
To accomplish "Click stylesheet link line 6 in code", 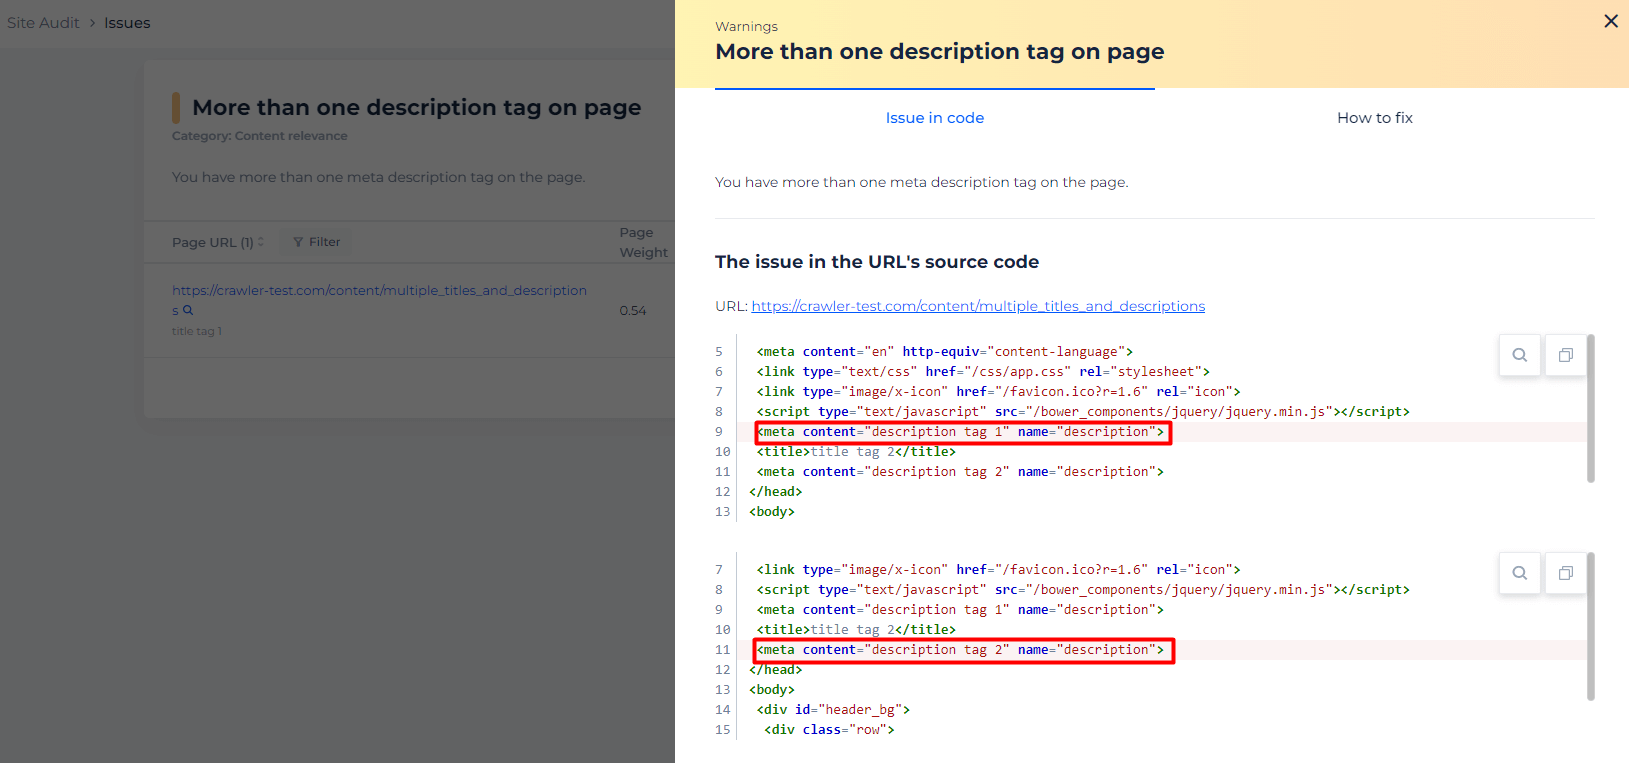I will (x=983, y=372).
